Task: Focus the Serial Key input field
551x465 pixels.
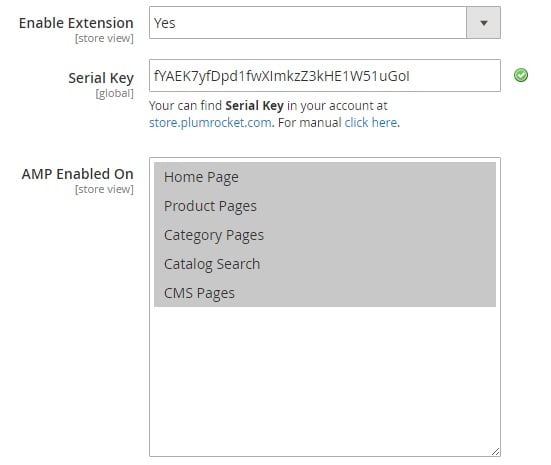Action: click(325, 76)
